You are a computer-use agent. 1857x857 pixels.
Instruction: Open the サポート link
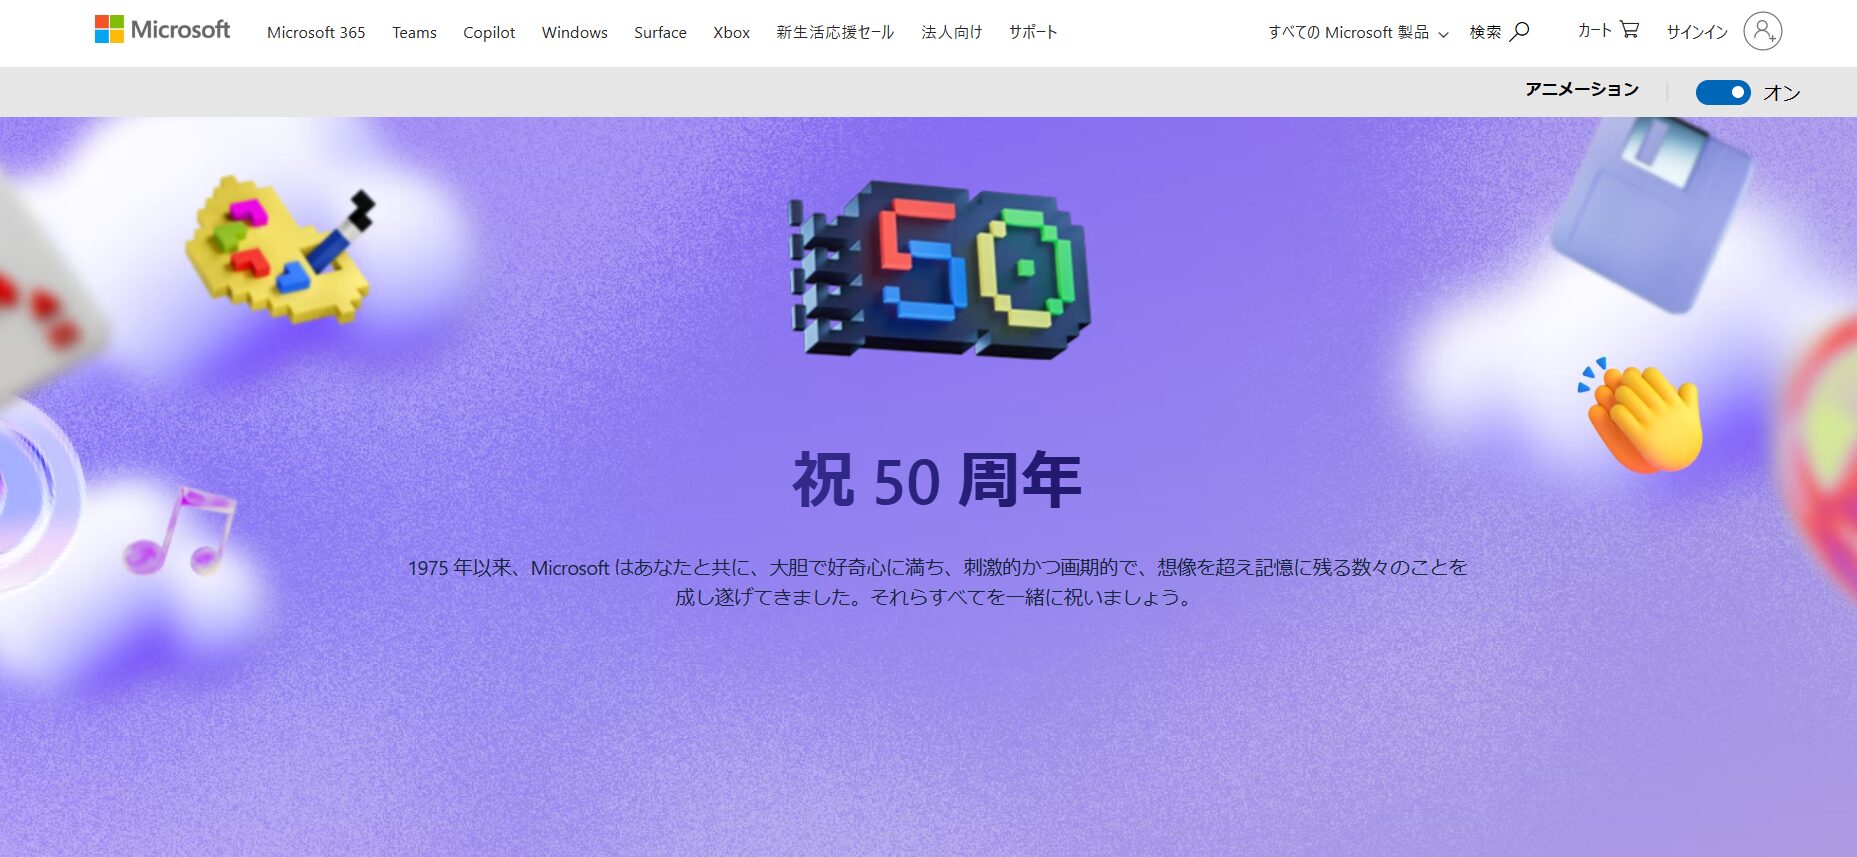pyautogui.click(x=1033, y=32)
